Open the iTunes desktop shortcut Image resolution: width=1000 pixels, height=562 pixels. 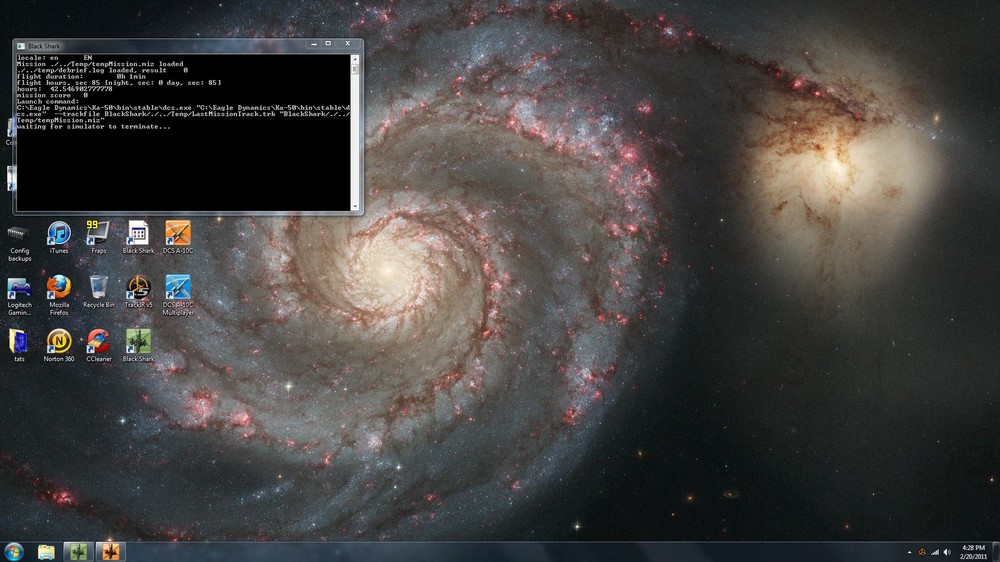(x=59, y=237)
